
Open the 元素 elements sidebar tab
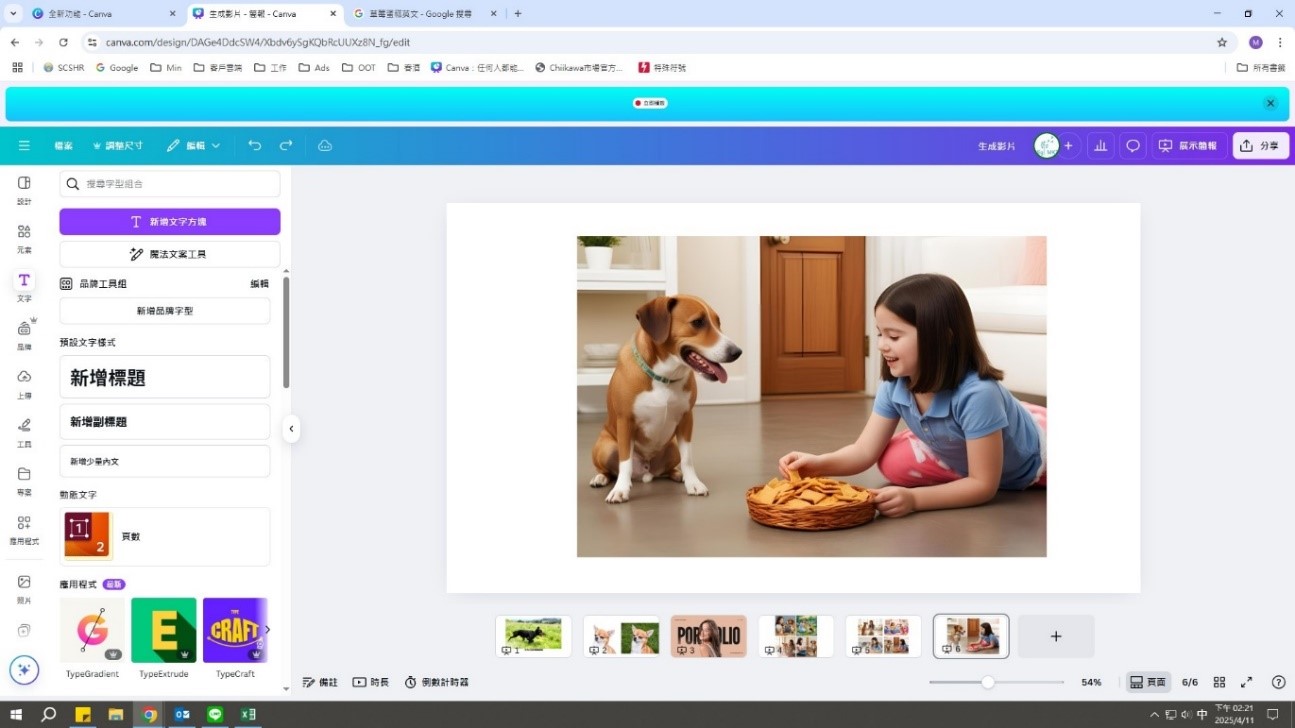point(24,238)
